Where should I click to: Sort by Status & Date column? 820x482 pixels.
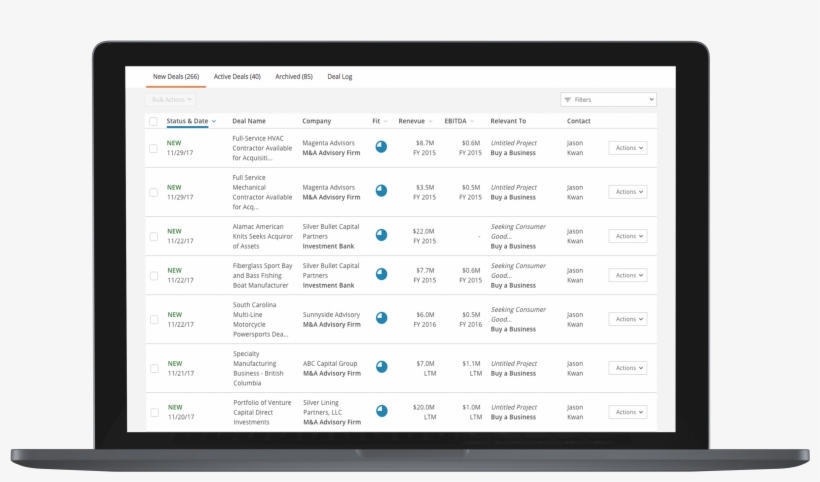click(191, 121)
